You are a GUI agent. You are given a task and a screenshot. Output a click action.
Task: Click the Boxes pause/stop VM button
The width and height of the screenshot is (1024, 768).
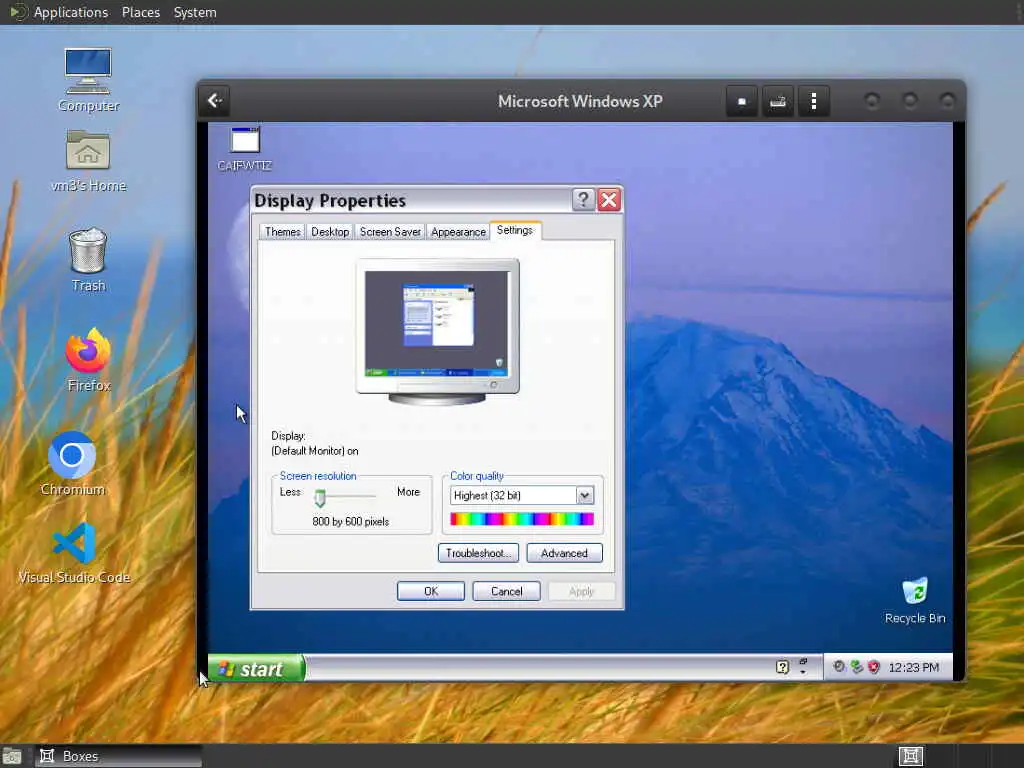click(x=741, y=101)
